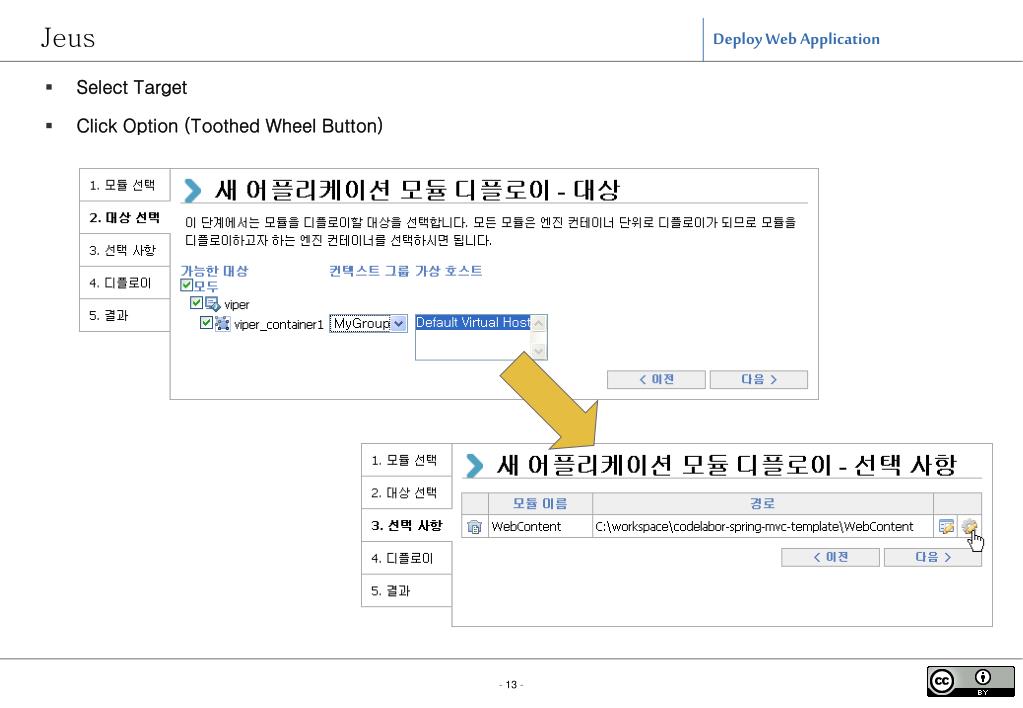
Task: Click the WebContent module name cell
Action: point(540,527)
